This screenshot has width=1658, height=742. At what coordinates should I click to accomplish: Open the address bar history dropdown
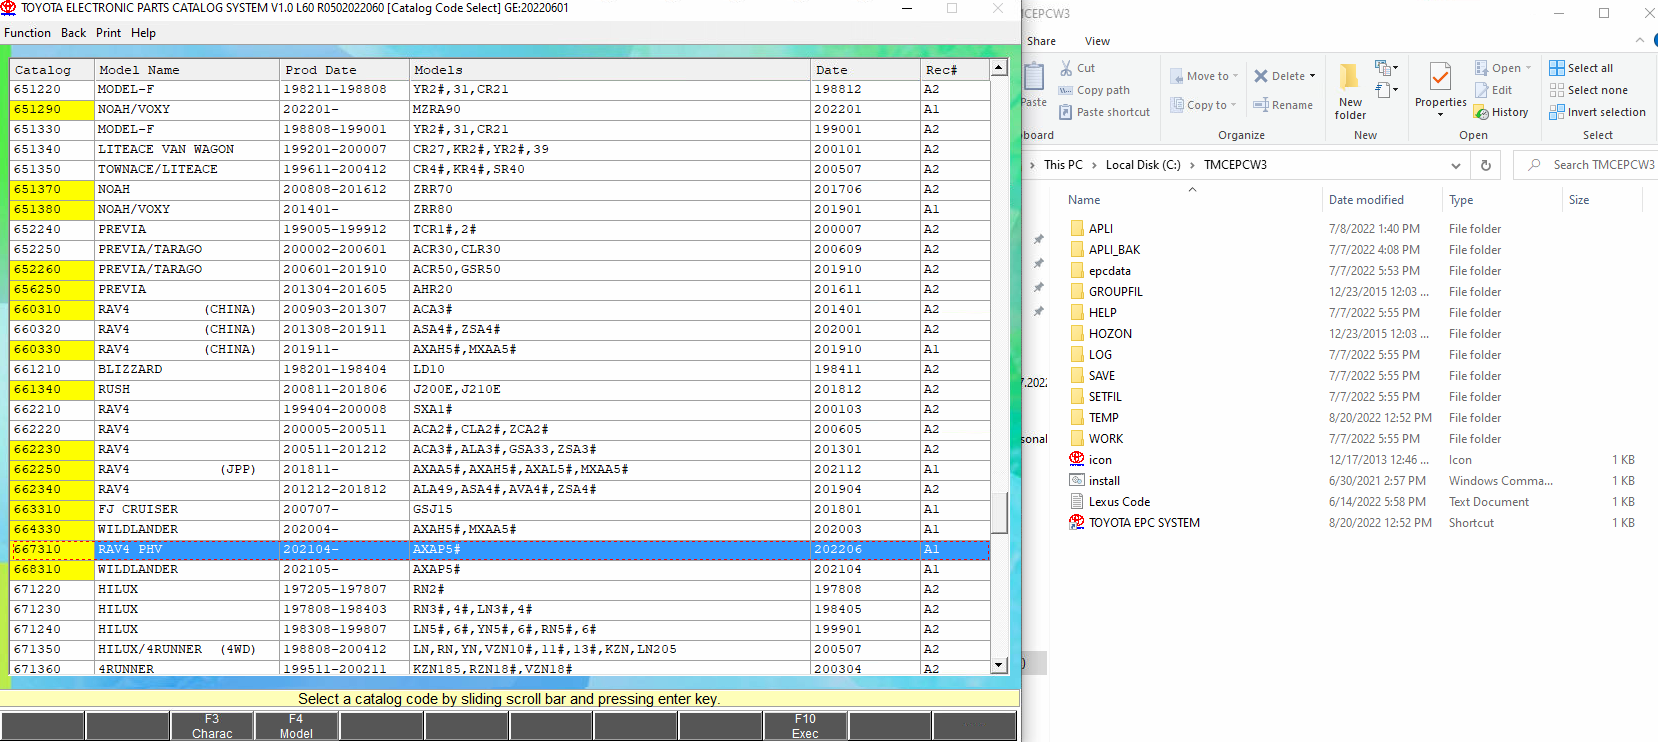1456,165
